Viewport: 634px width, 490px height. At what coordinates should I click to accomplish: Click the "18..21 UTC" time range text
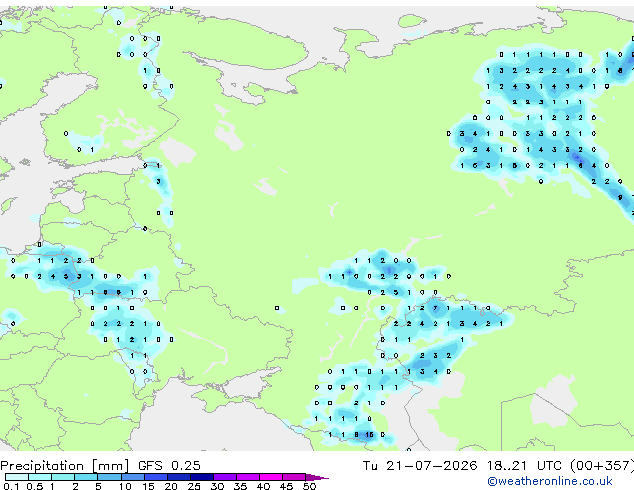524,466
